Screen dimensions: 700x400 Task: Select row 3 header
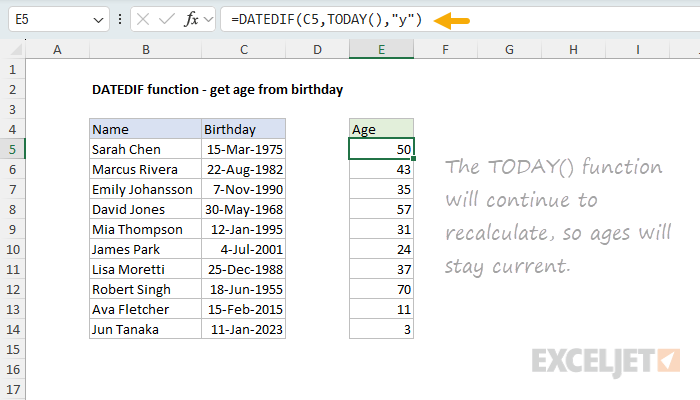[x=12, y=109]
